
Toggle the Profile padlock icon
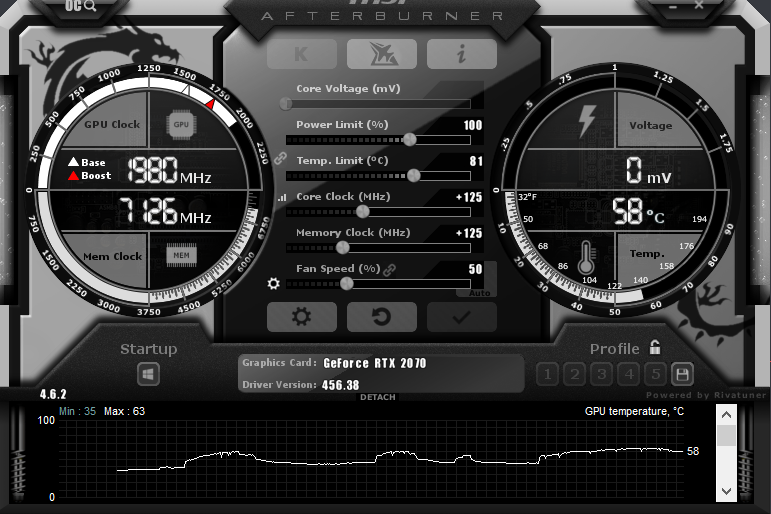(x=655, y=347)
